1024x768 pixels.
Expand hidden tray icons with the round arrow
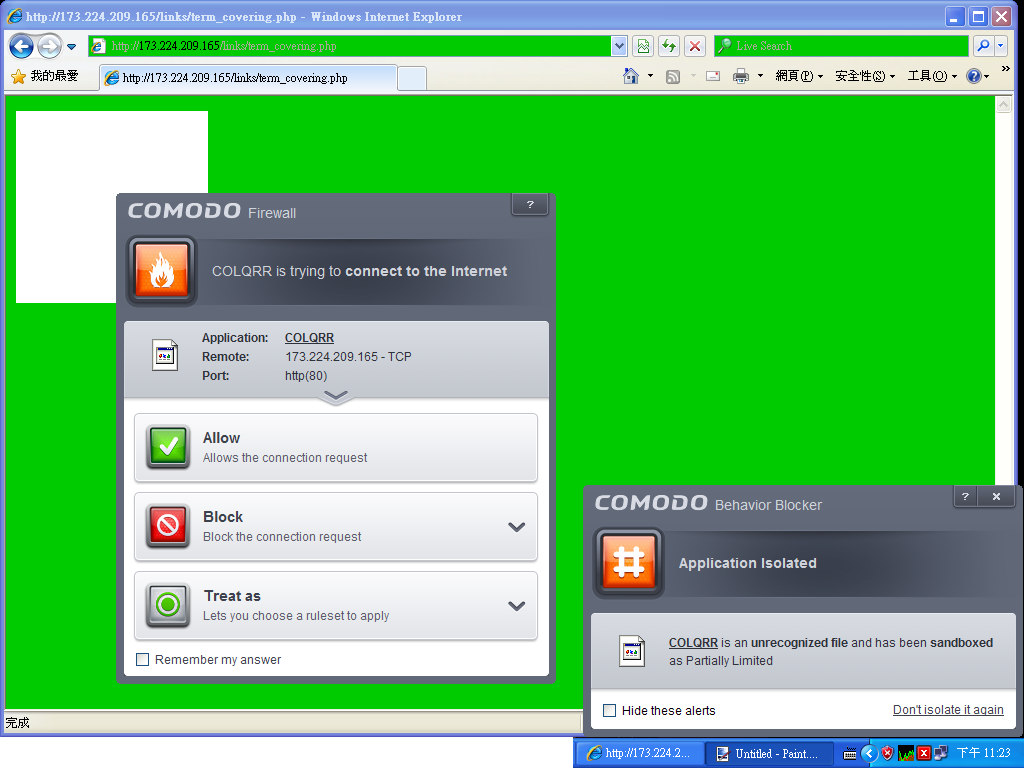[869, 754]
